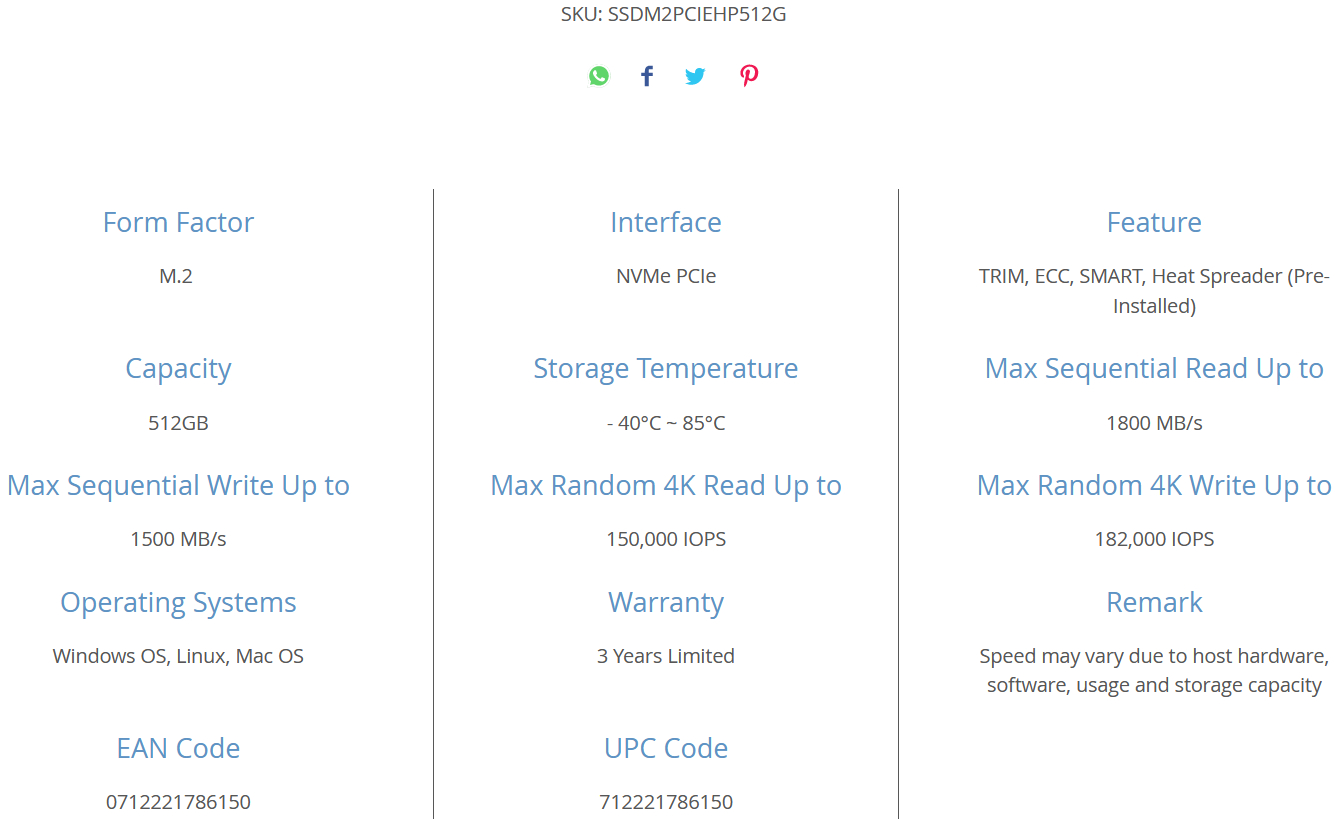Select the Capacity heading
1339x819 pixels.
pyautogui.click(x=178, y=369)
